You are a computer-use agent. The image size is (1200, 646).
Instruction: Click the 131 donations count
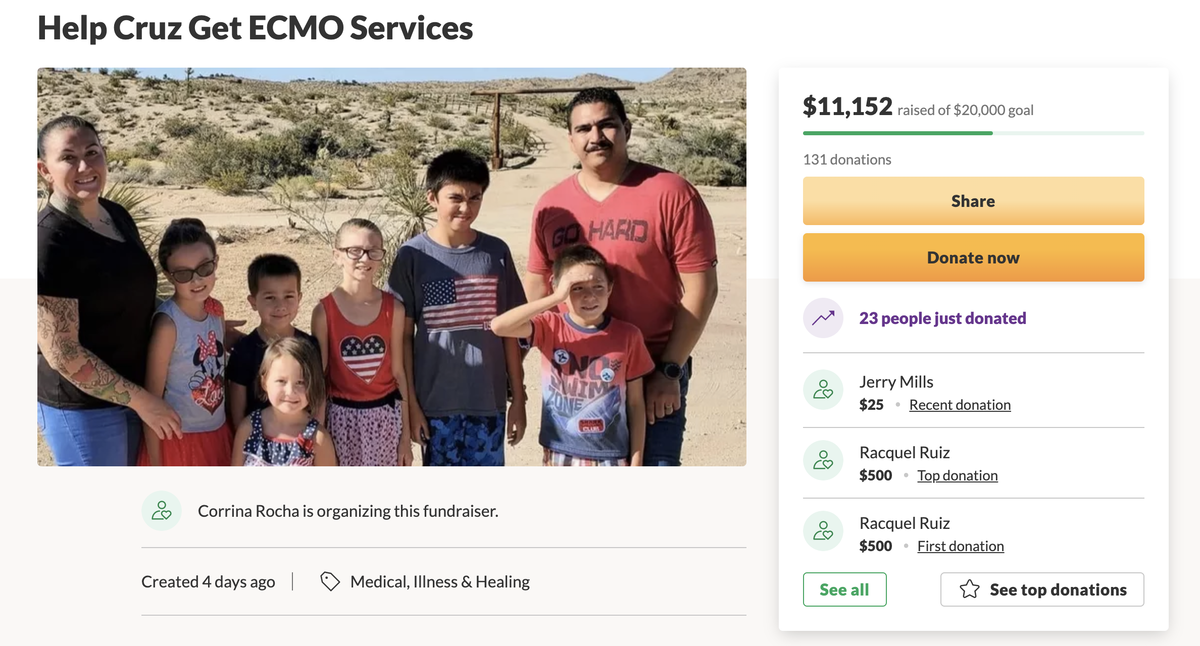(x=847, y=159)
